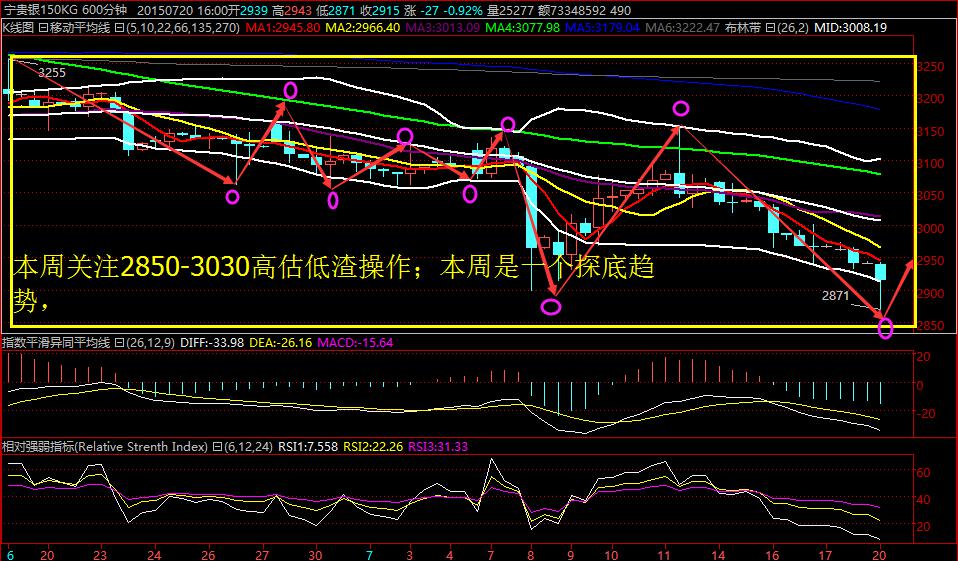The width and height of the screenshot is (958, 561).
Task: Click 3200 on the price axis
Action: (x=930, y=98)
